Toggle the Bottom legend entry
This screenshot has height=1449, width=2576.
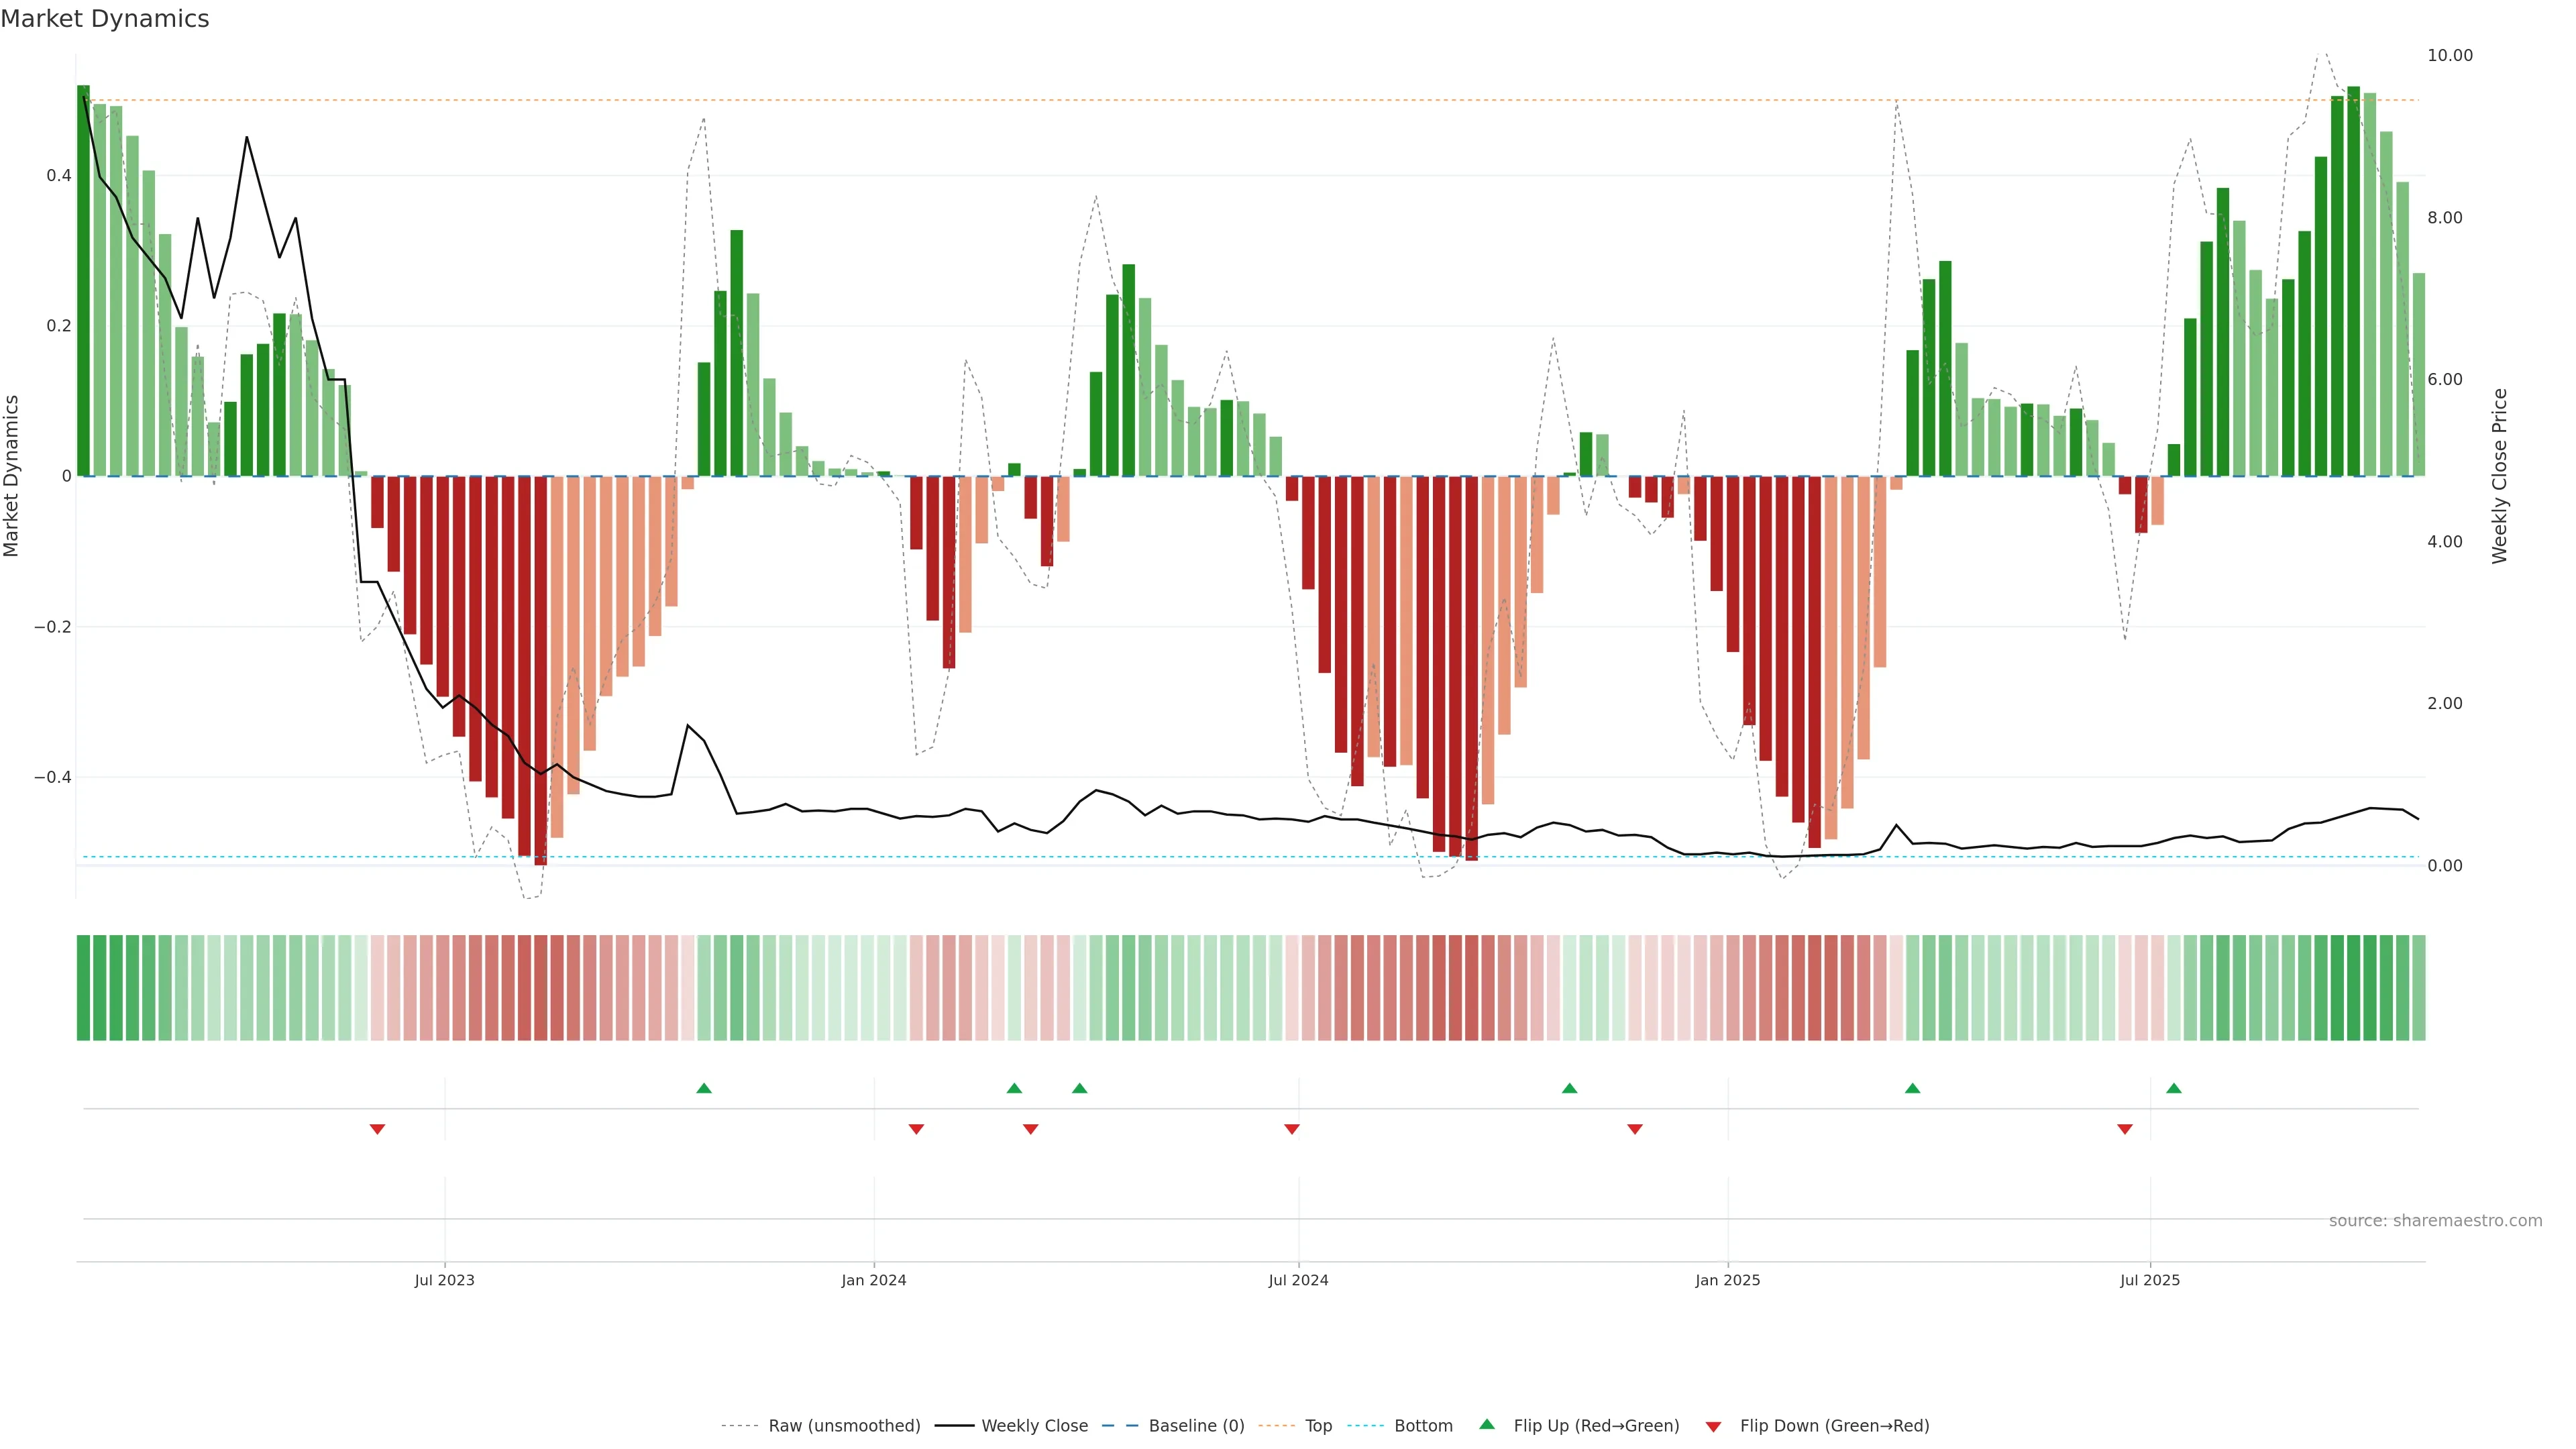pos(1423,1426)
